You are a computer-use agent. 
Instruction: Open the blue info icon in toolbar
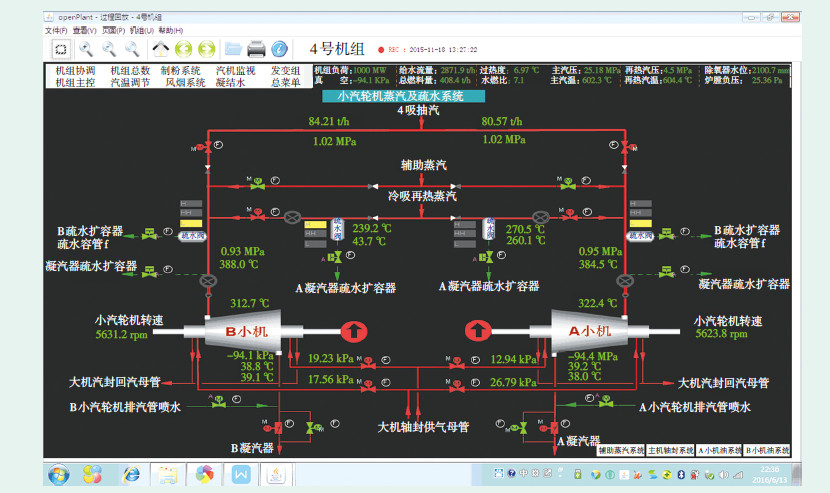tap(280, 48)
